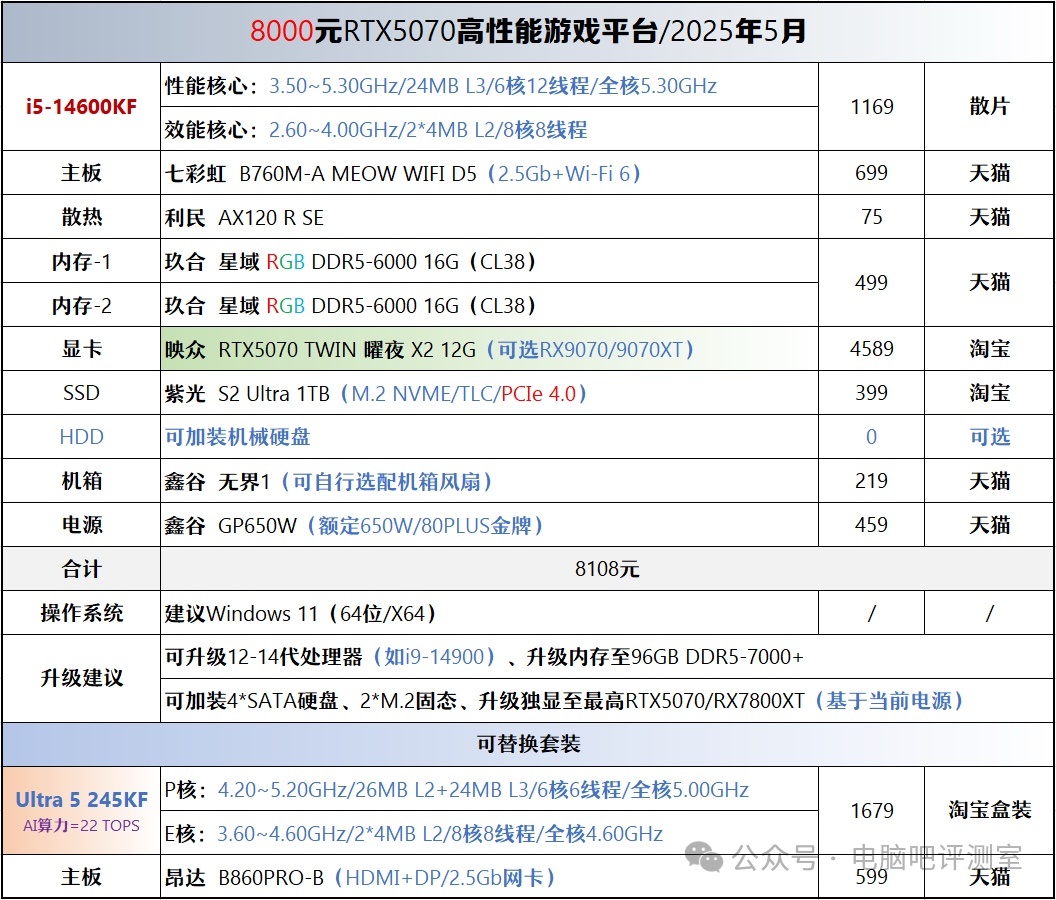Click the 可替换套装 section header

pyautogui.click(x=528, y=744)
